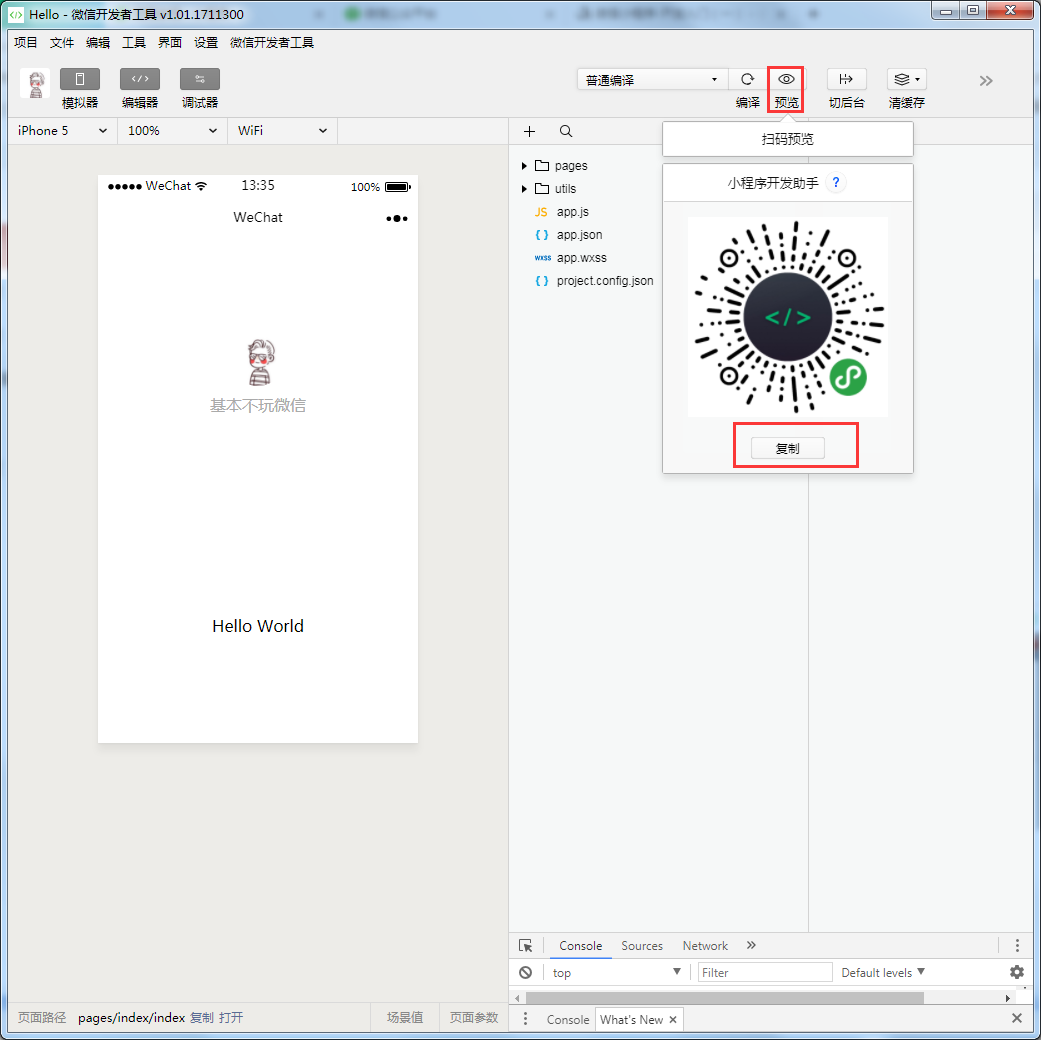Image resolution: width=1041 pixels, height=1040 pixels.
Task: Close the What's New tab
Action: pos(673,1019)
